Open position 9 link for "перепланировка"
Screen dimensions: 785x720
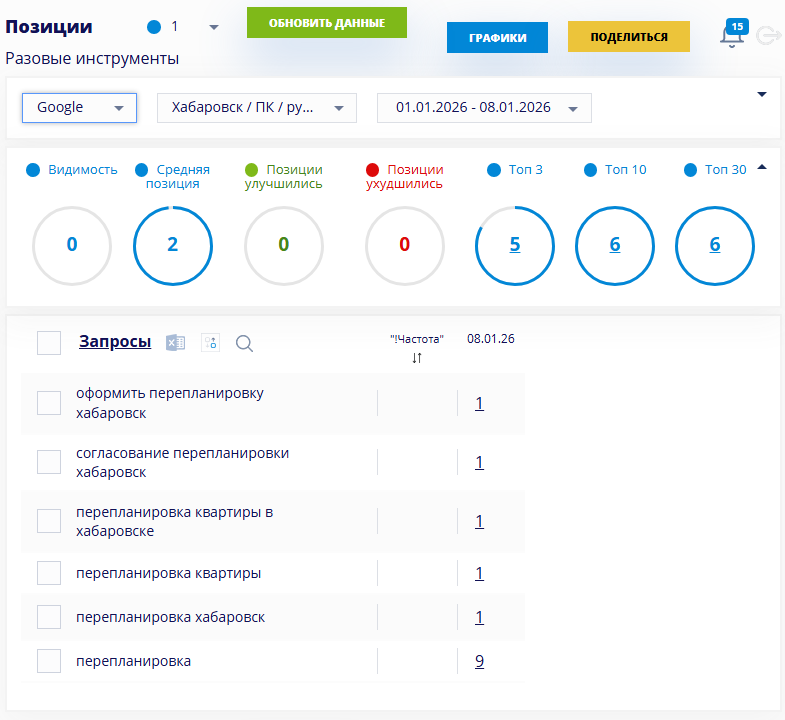click(479, 661)
